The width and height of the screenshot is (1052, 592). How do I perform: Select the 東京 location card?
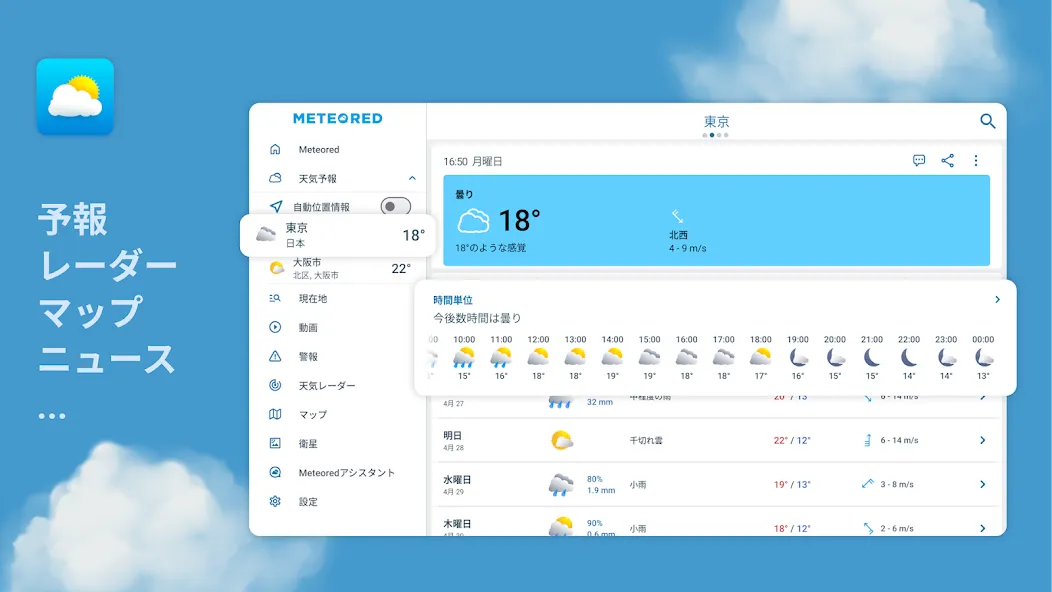337,235
